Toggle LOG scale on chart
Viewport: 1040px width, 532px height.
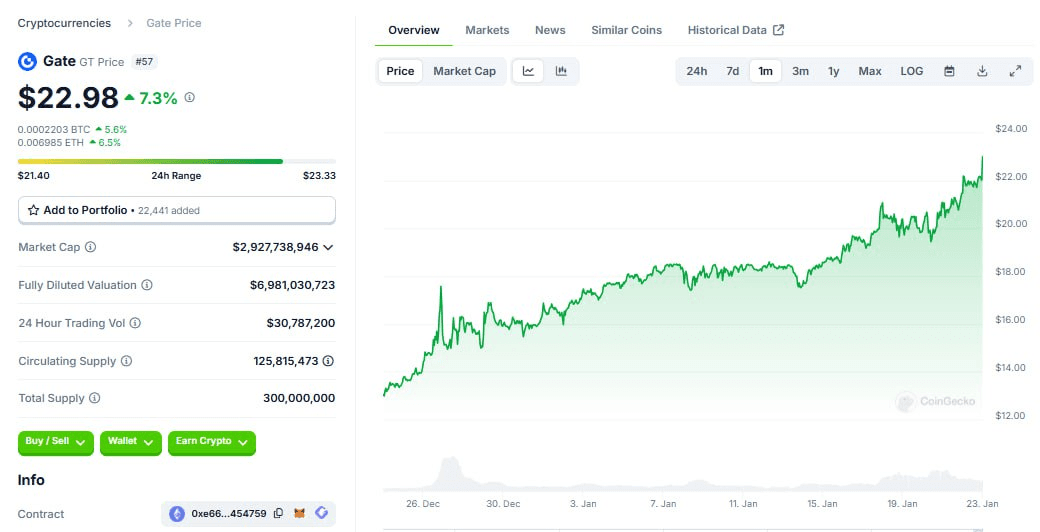coord(911,71)
